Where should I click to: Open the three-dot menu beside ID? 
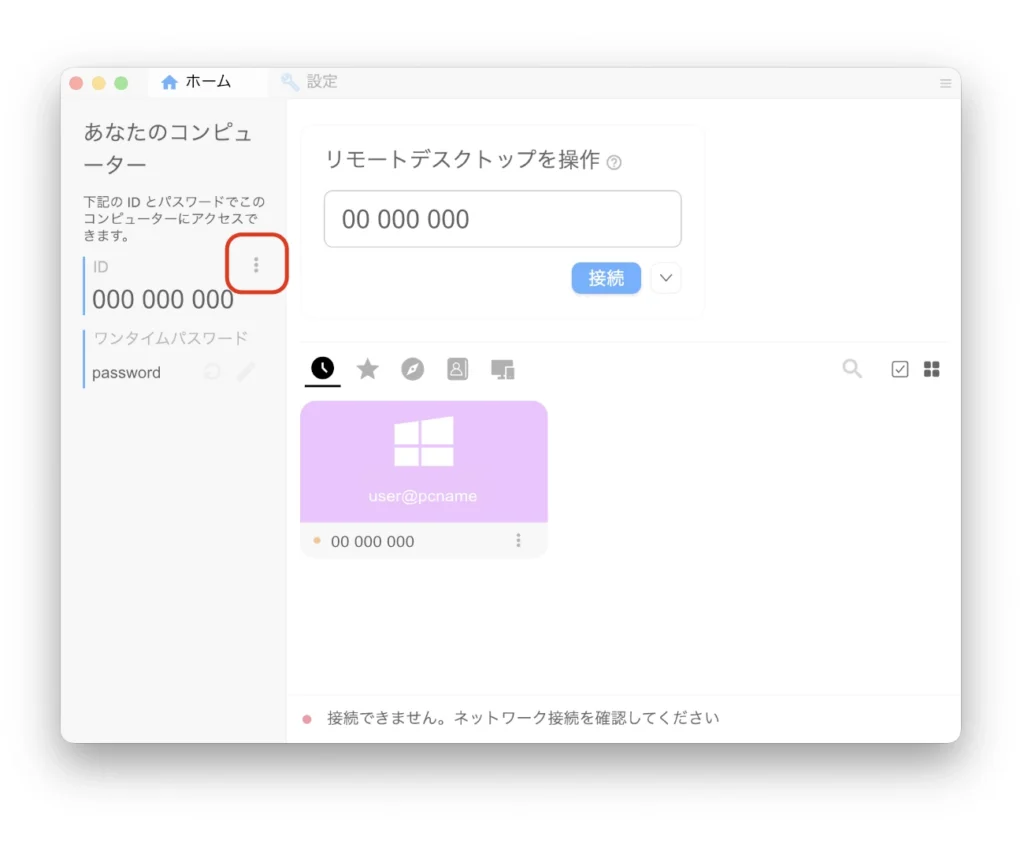(256, 265)
